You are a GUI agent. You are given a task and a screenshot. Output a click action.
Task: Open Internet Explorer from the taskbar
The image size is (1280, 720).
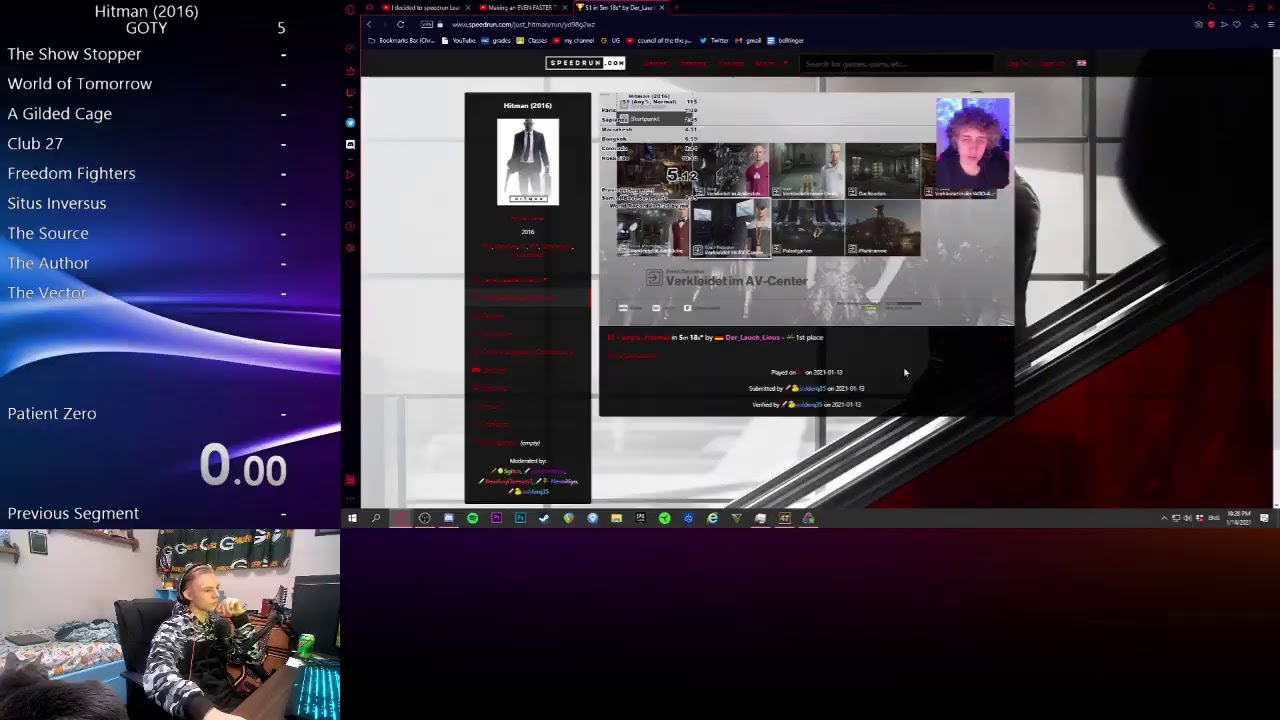(712, 518)
